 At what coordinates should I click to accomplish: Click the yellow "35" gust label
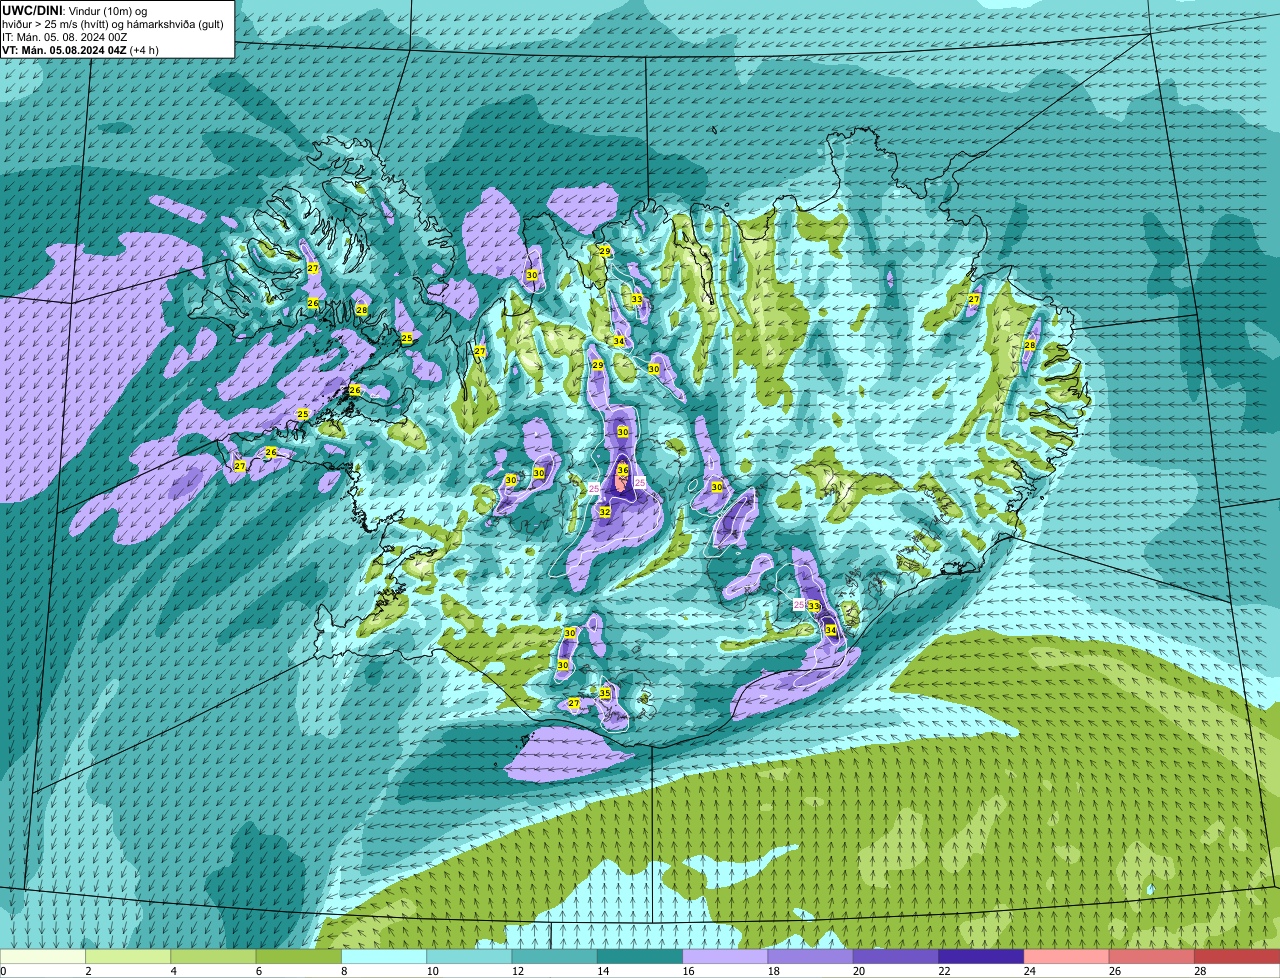click(x=604, y=693)
